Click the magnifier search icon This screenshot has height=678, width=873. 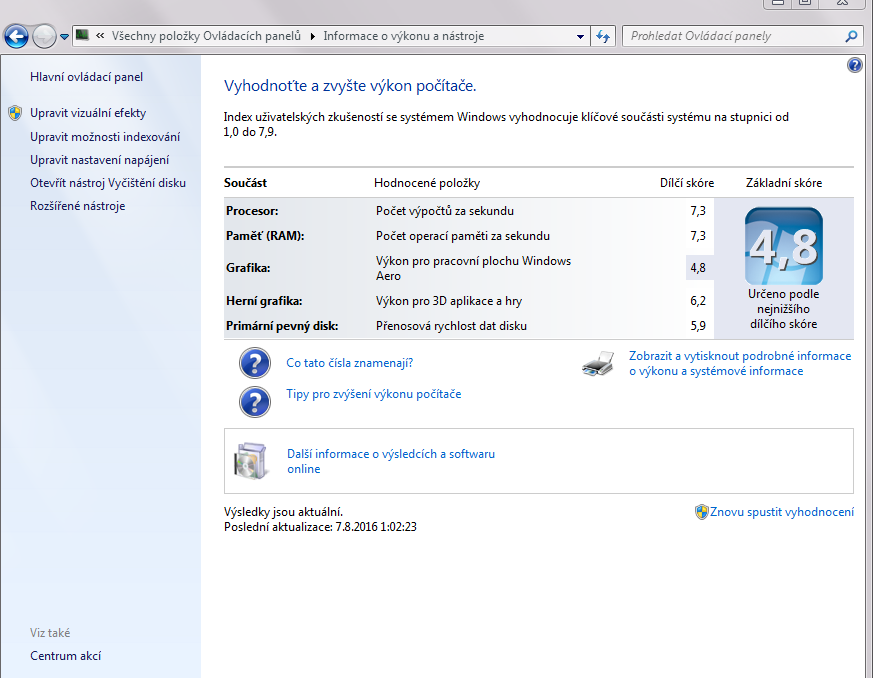coord(851,36)
